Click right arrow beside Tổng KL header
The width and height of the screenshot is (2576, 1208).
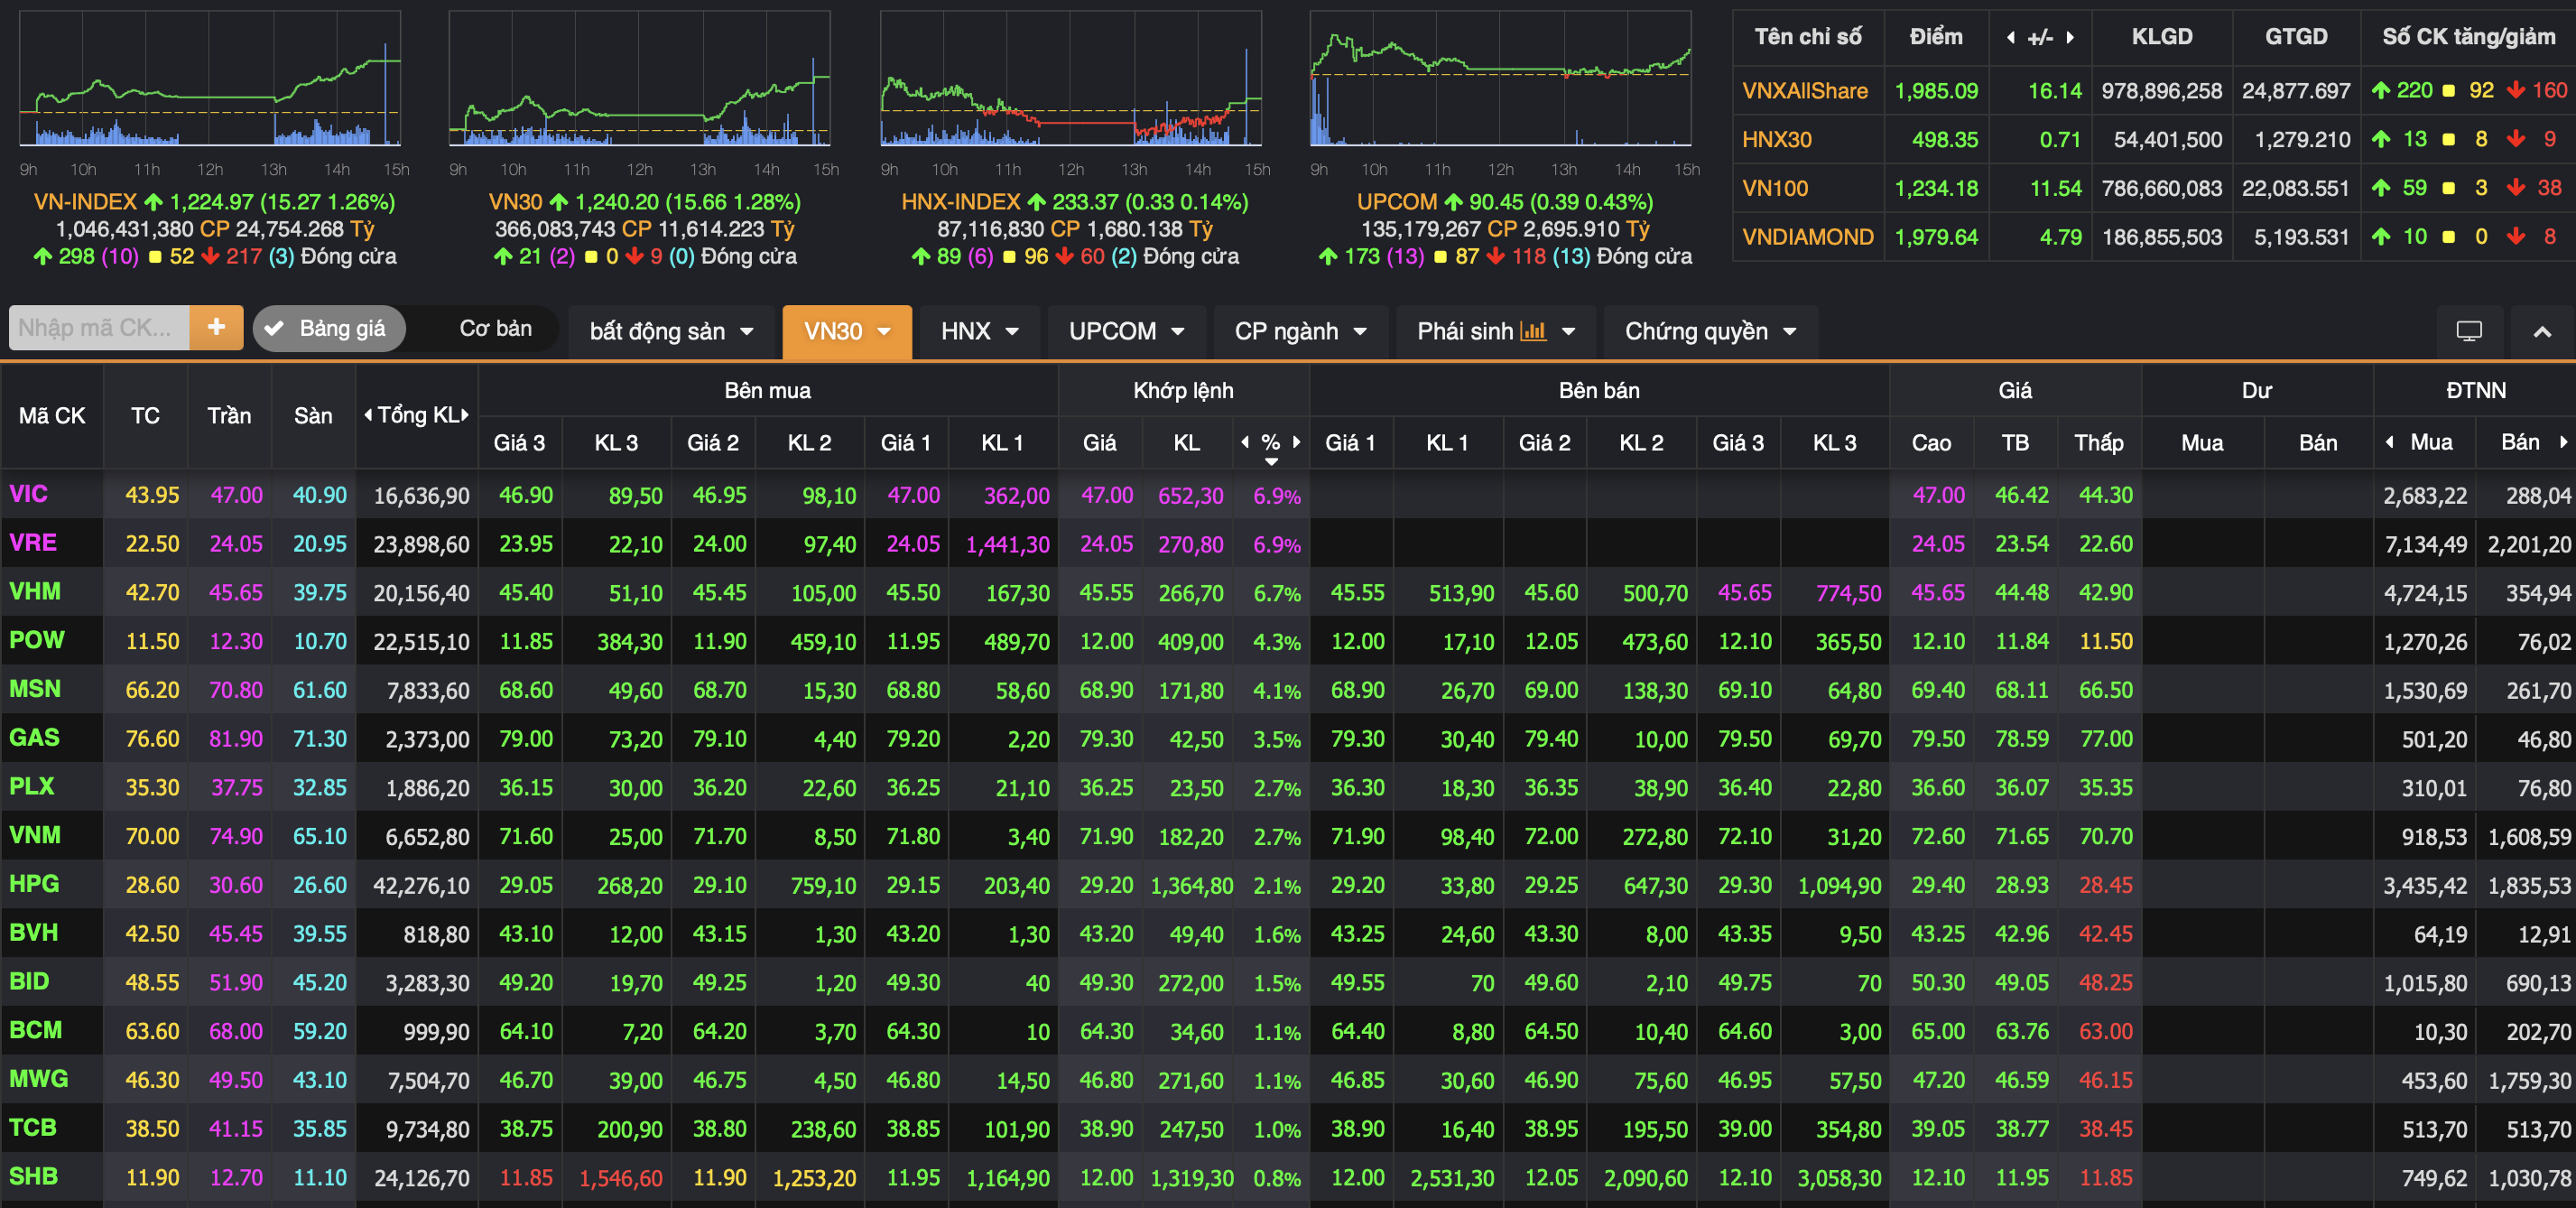point(465,414)
